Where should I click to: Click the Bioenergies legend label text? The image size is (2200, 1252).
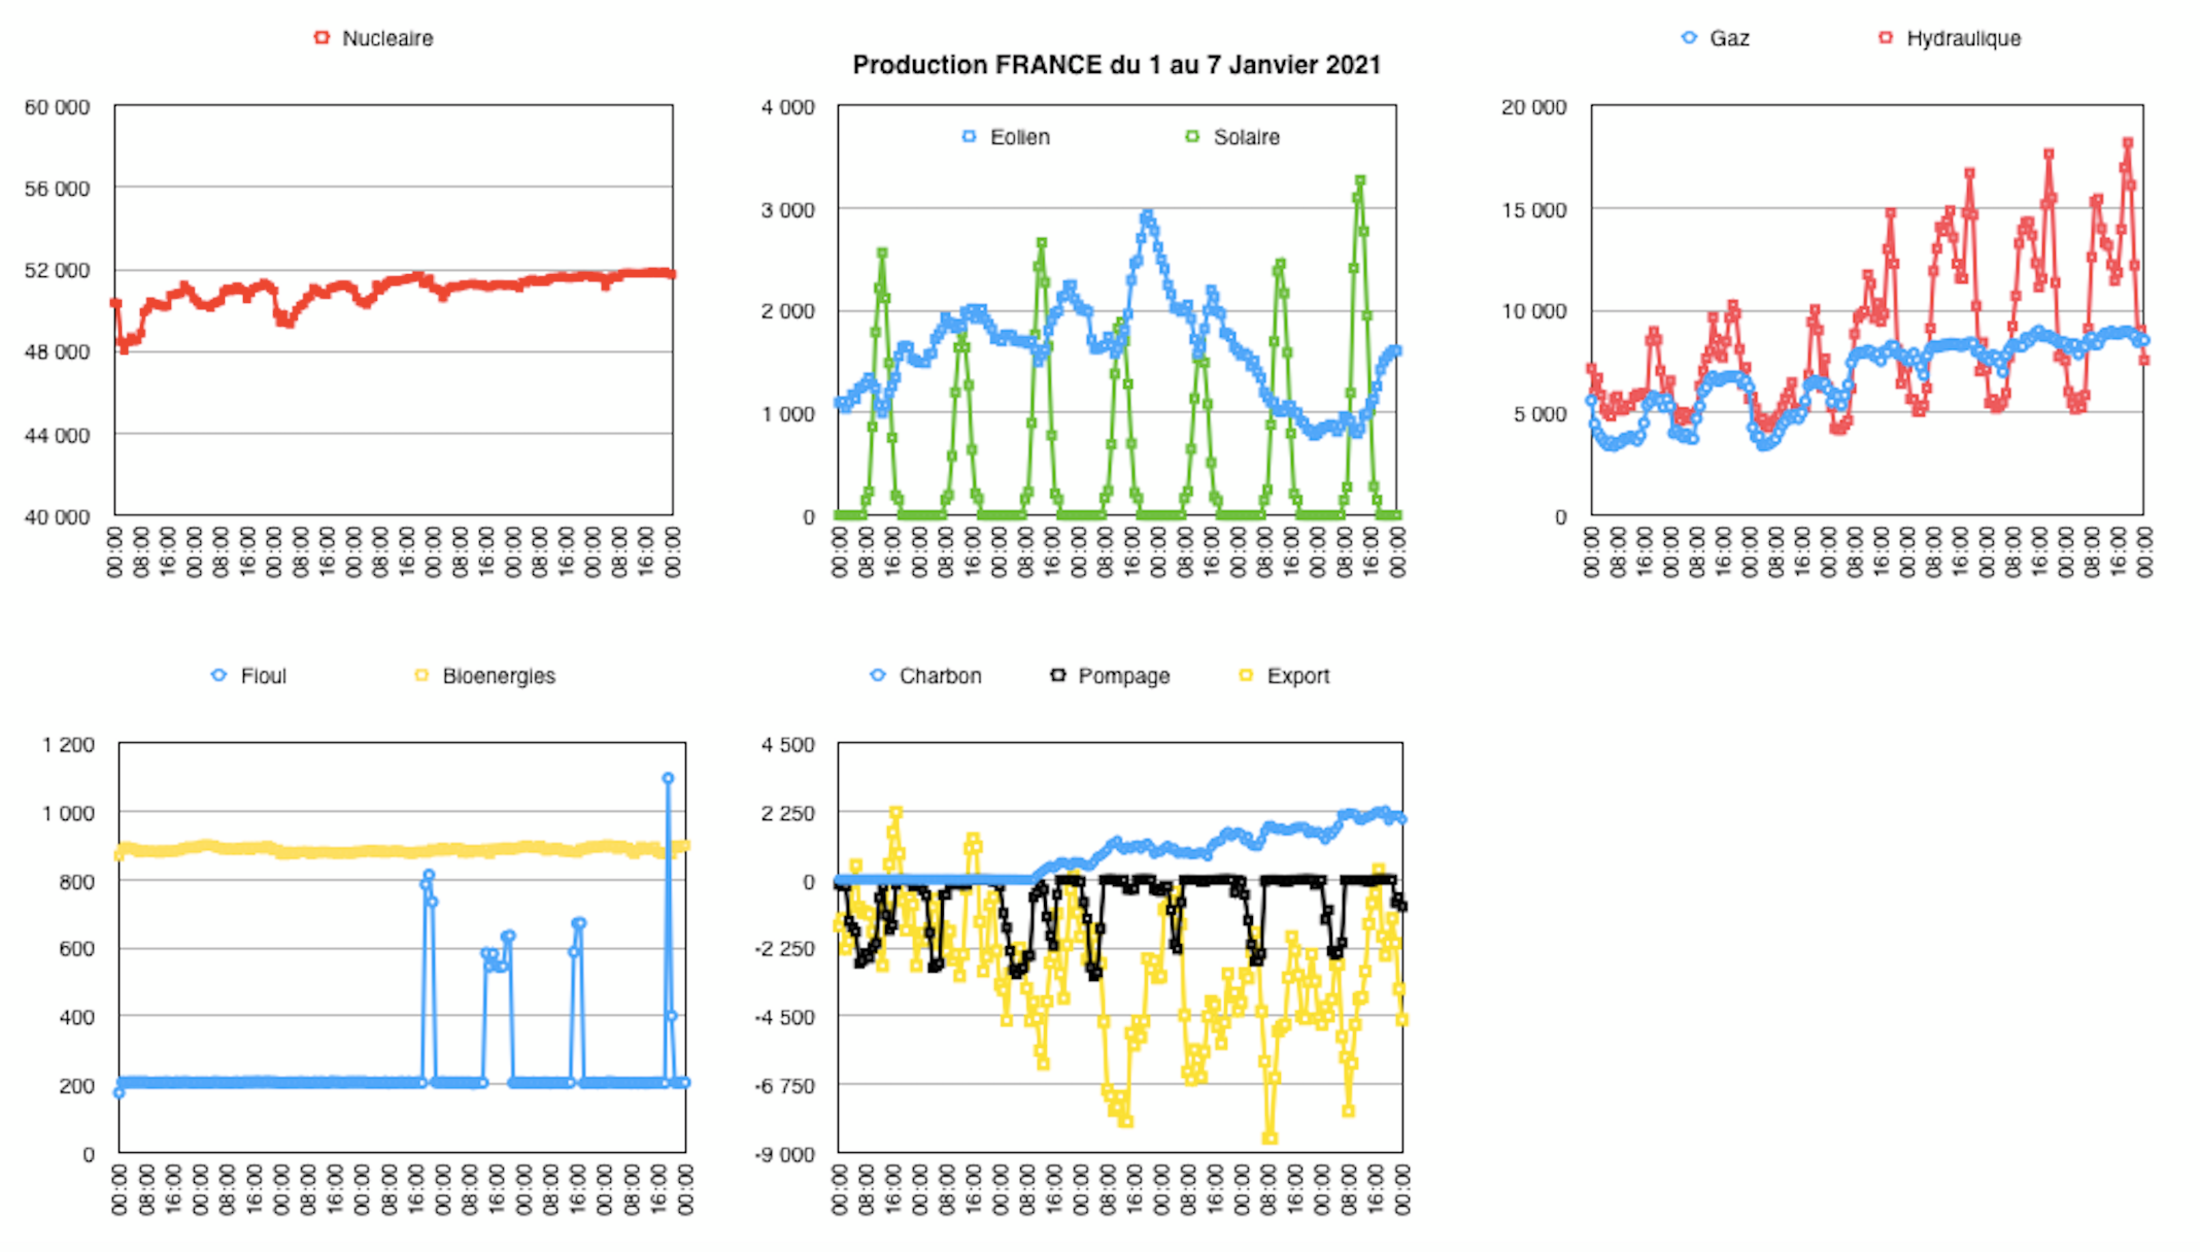click(x=498, y=676)
